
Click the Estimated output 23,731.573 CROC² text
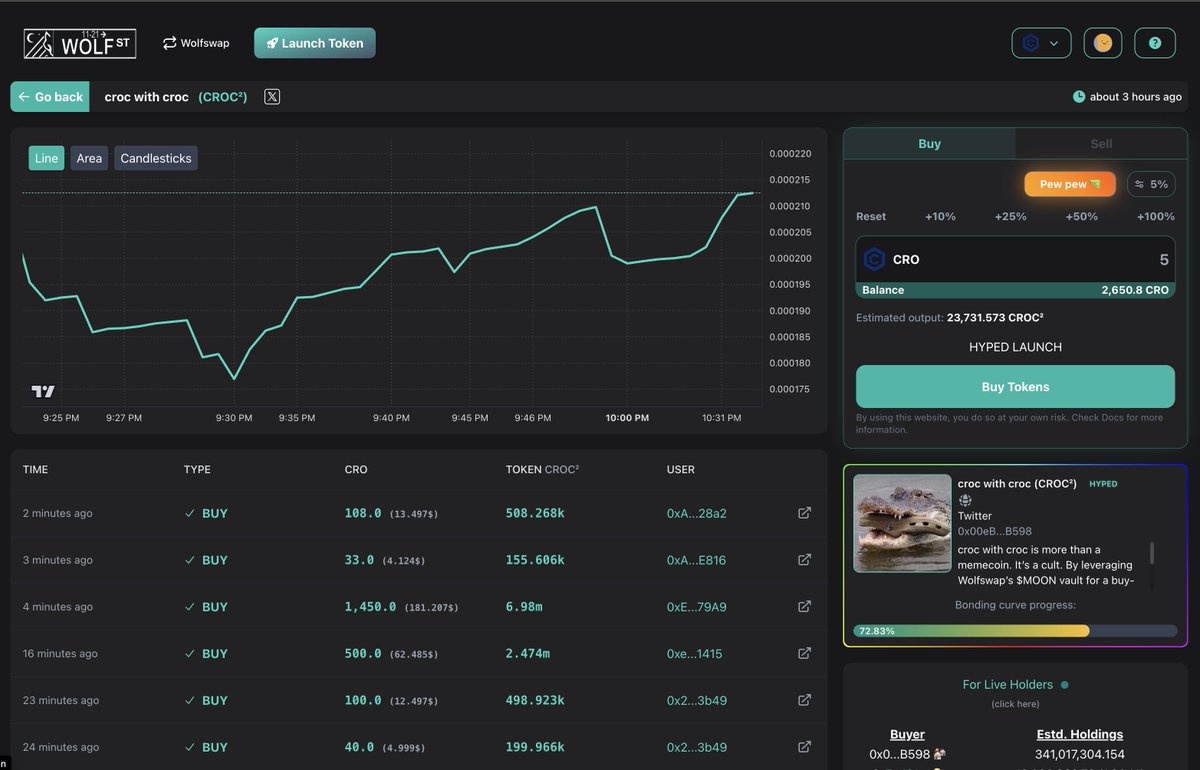pyautogui.click(x=950, y=318)
